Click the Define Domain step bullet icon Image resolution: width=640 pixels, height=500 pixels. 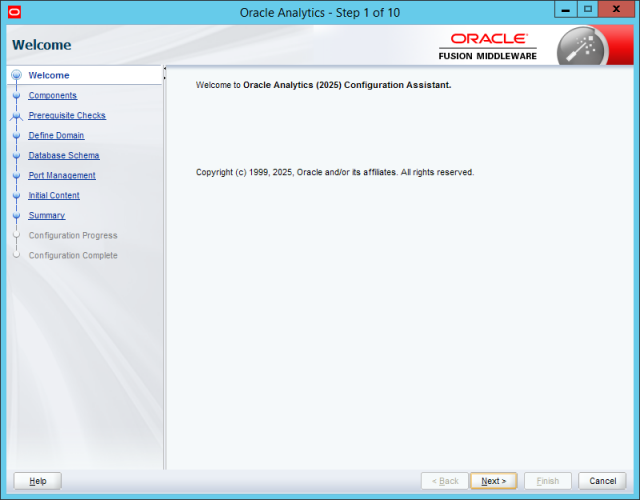pyautogui.click(x=16, y=136)
